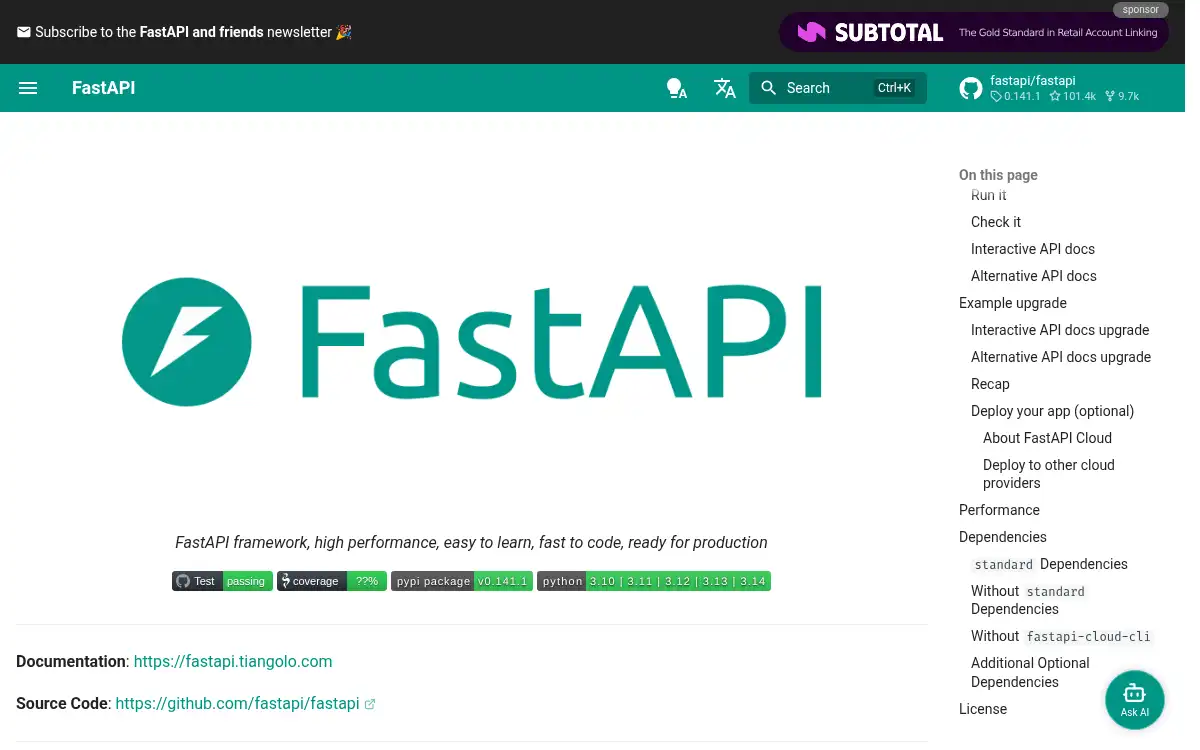Click the SUBTOTAL sponsor banner
1200x750 pixels.
tap(973, 32)
